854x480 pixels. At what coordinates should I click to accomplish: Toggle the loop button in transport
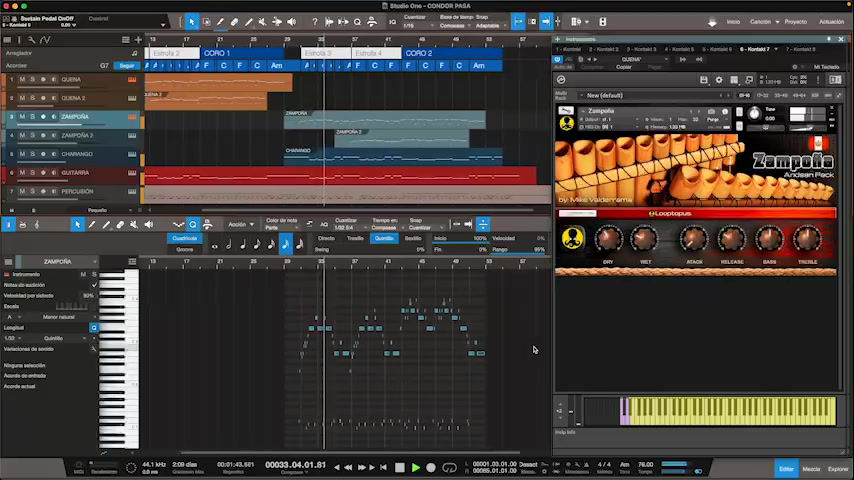coord(449,467)
